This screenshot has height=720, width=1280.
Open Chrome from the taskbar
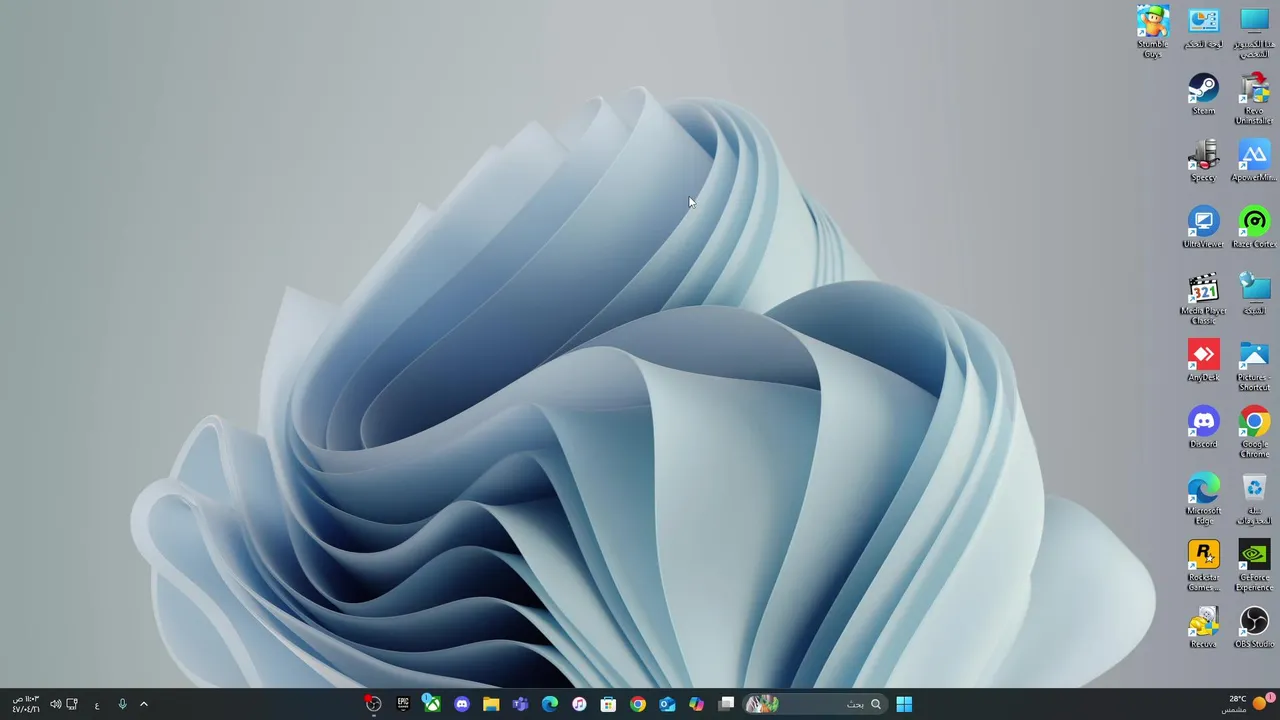point(638,704)
